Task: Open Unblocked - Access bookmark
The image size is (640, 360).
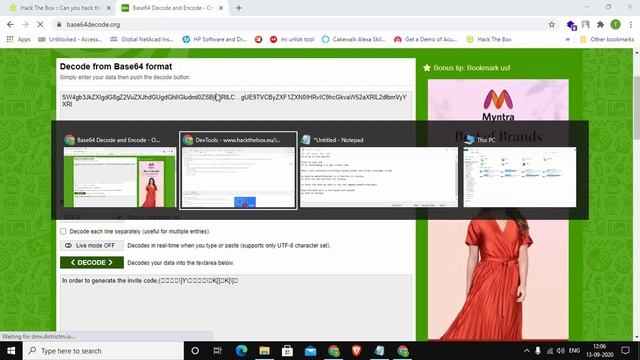Action: pyautogui.click(x=69, y=39)
